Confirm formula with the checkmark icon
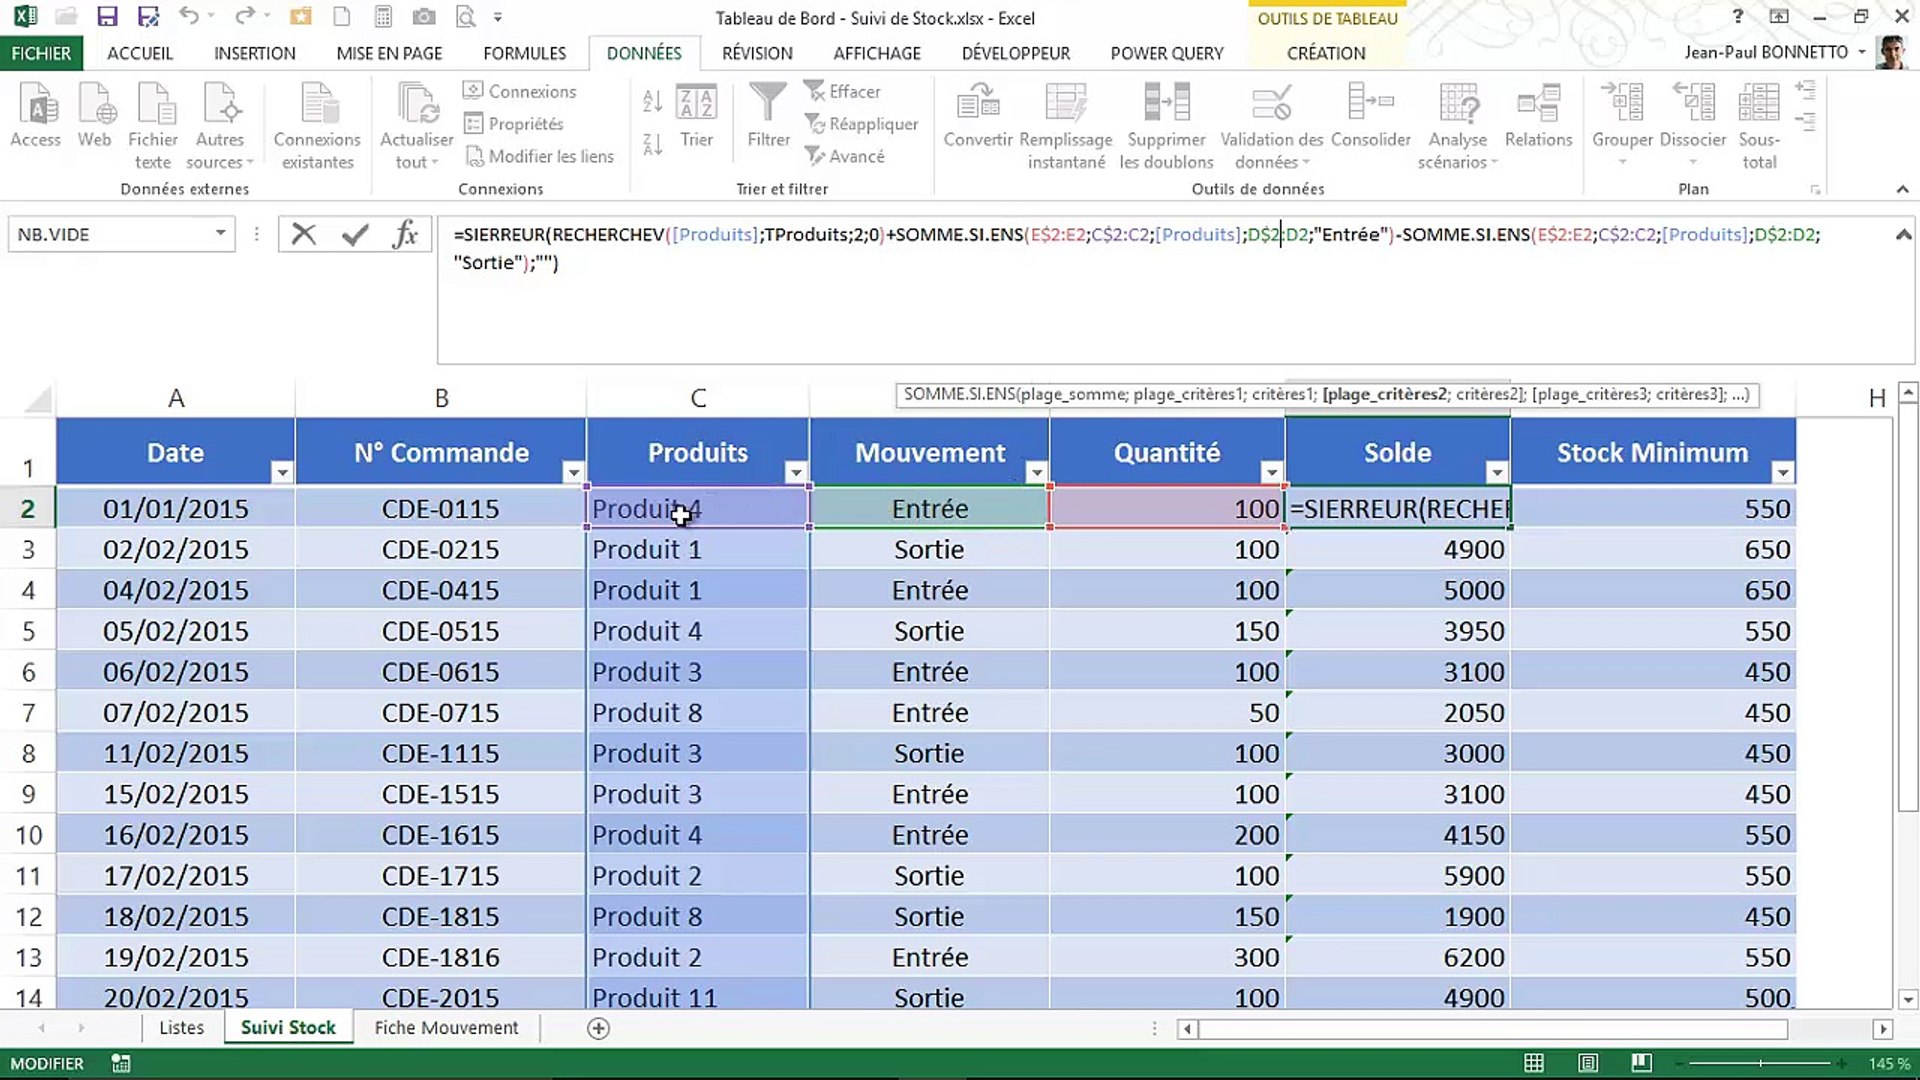This screenshot has width=1920, height=1080. 355,235
